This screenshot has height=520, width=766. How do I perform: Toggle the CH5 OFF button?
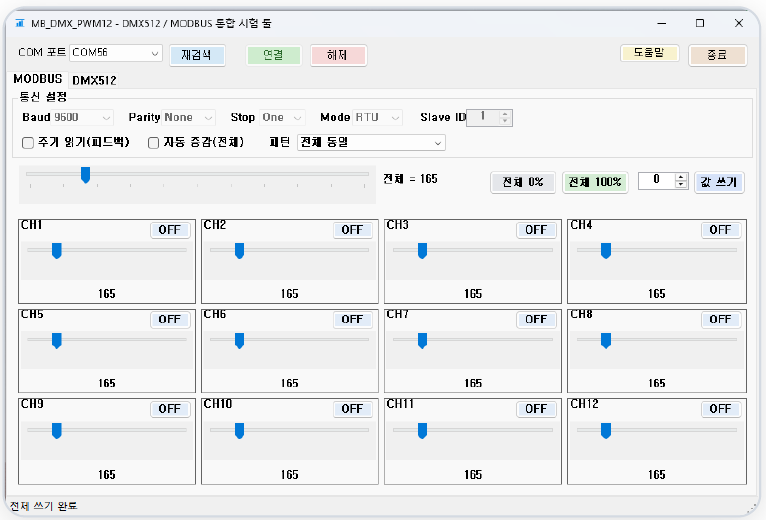click(170, 319)
